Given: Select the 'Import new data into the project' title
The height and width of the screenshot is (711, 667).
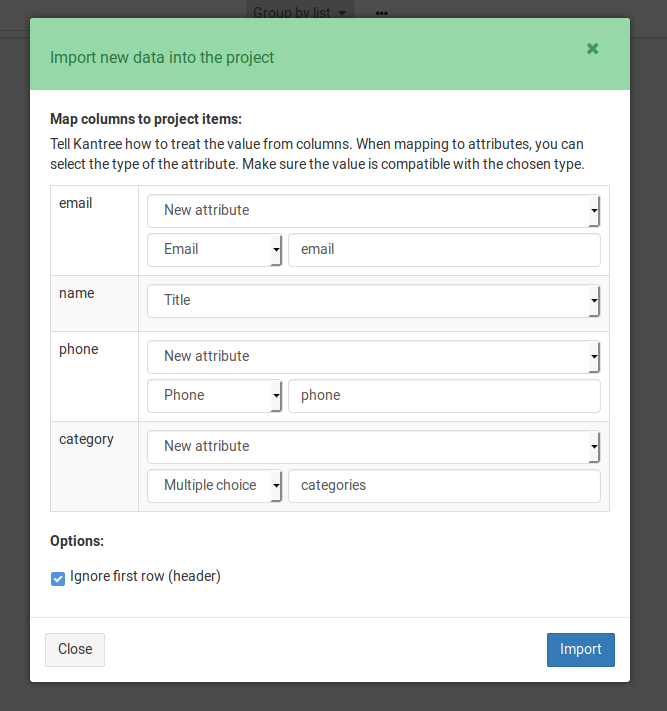Looking at the screenshot, I should (162, 58).
